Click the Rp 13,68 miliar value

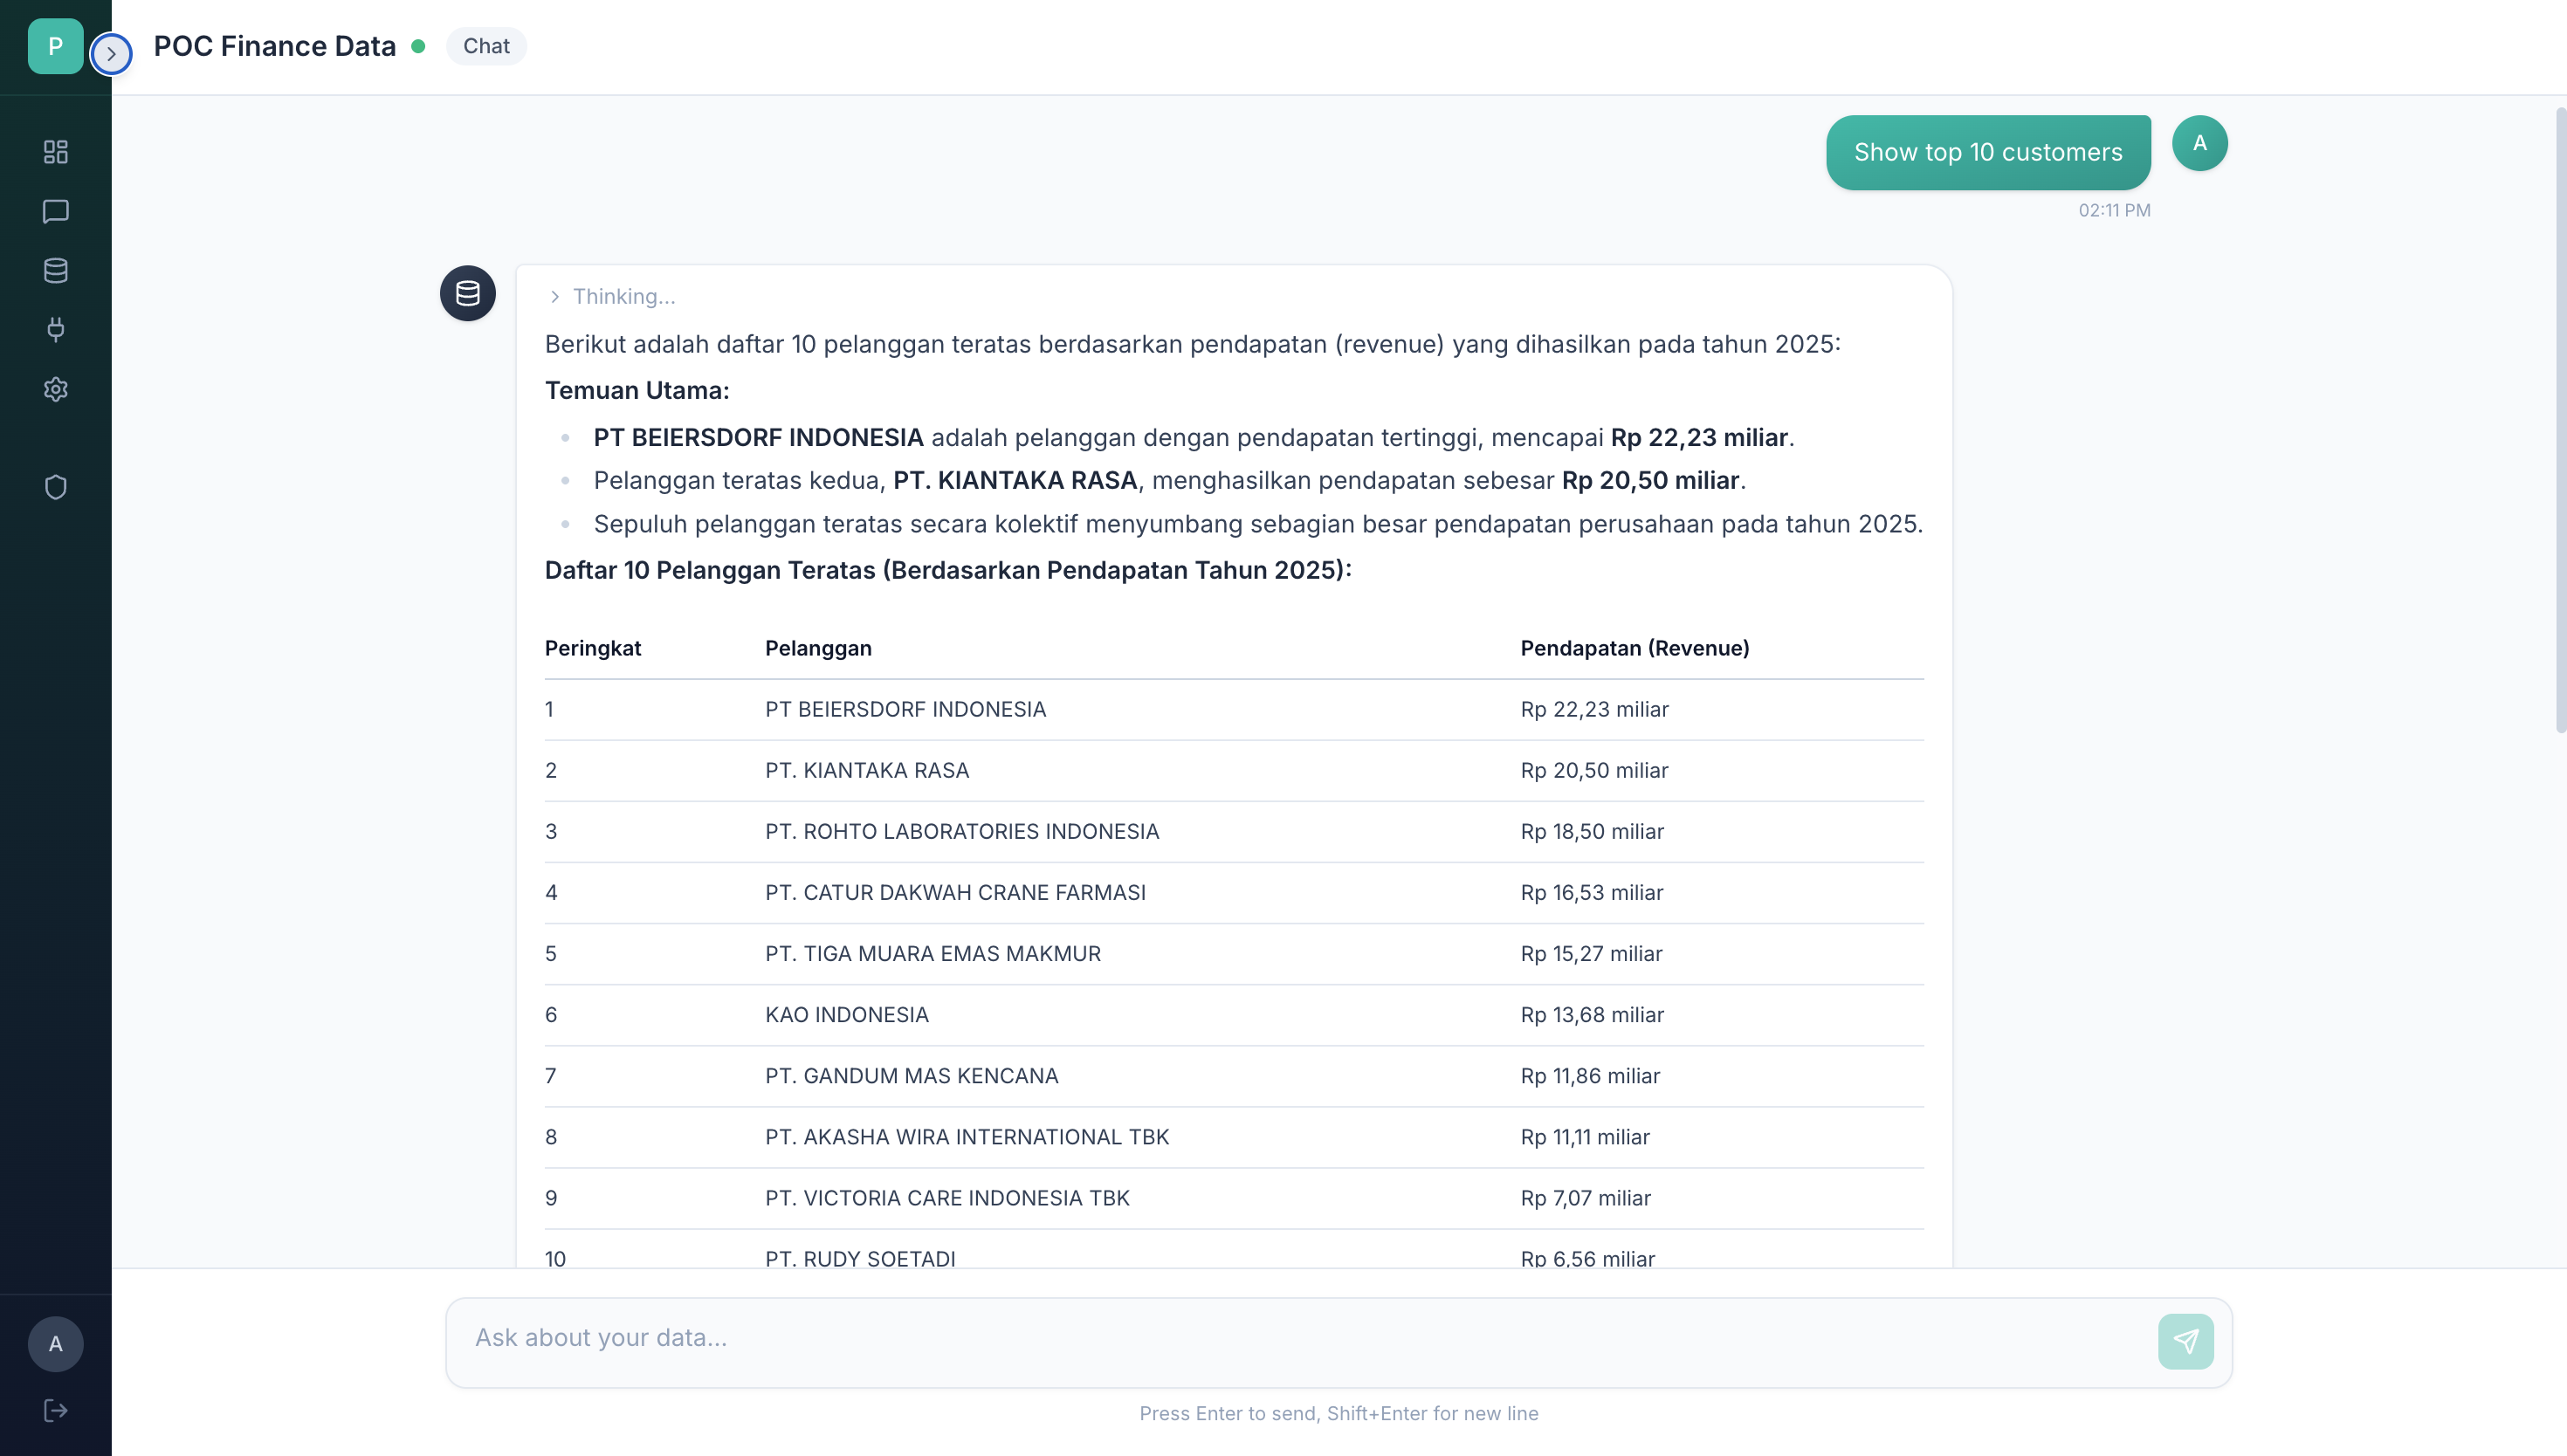(x=1592, y=1015)
